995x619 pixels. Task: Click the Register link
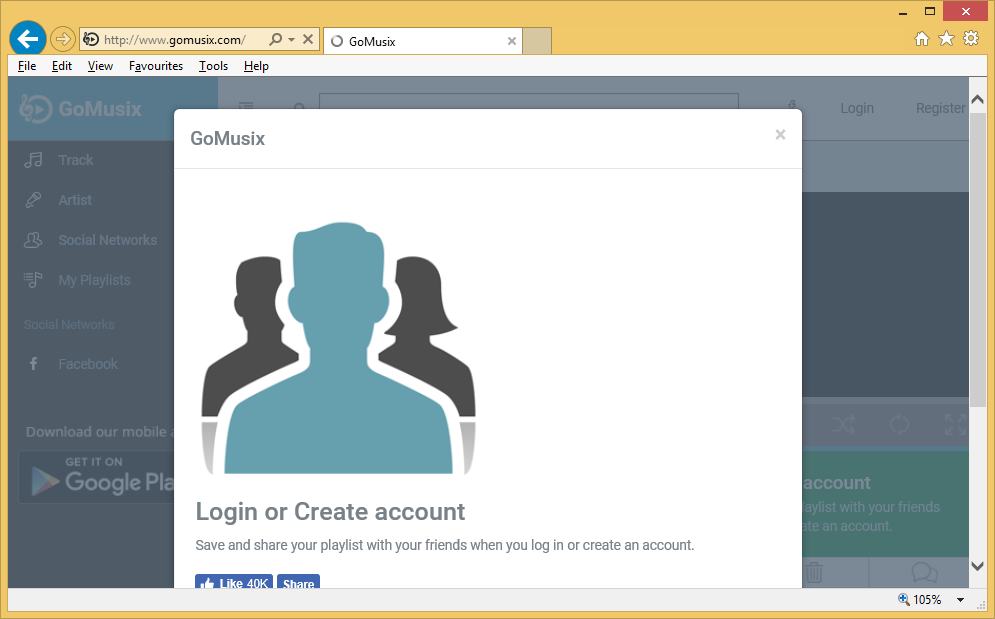click(940, 108)
